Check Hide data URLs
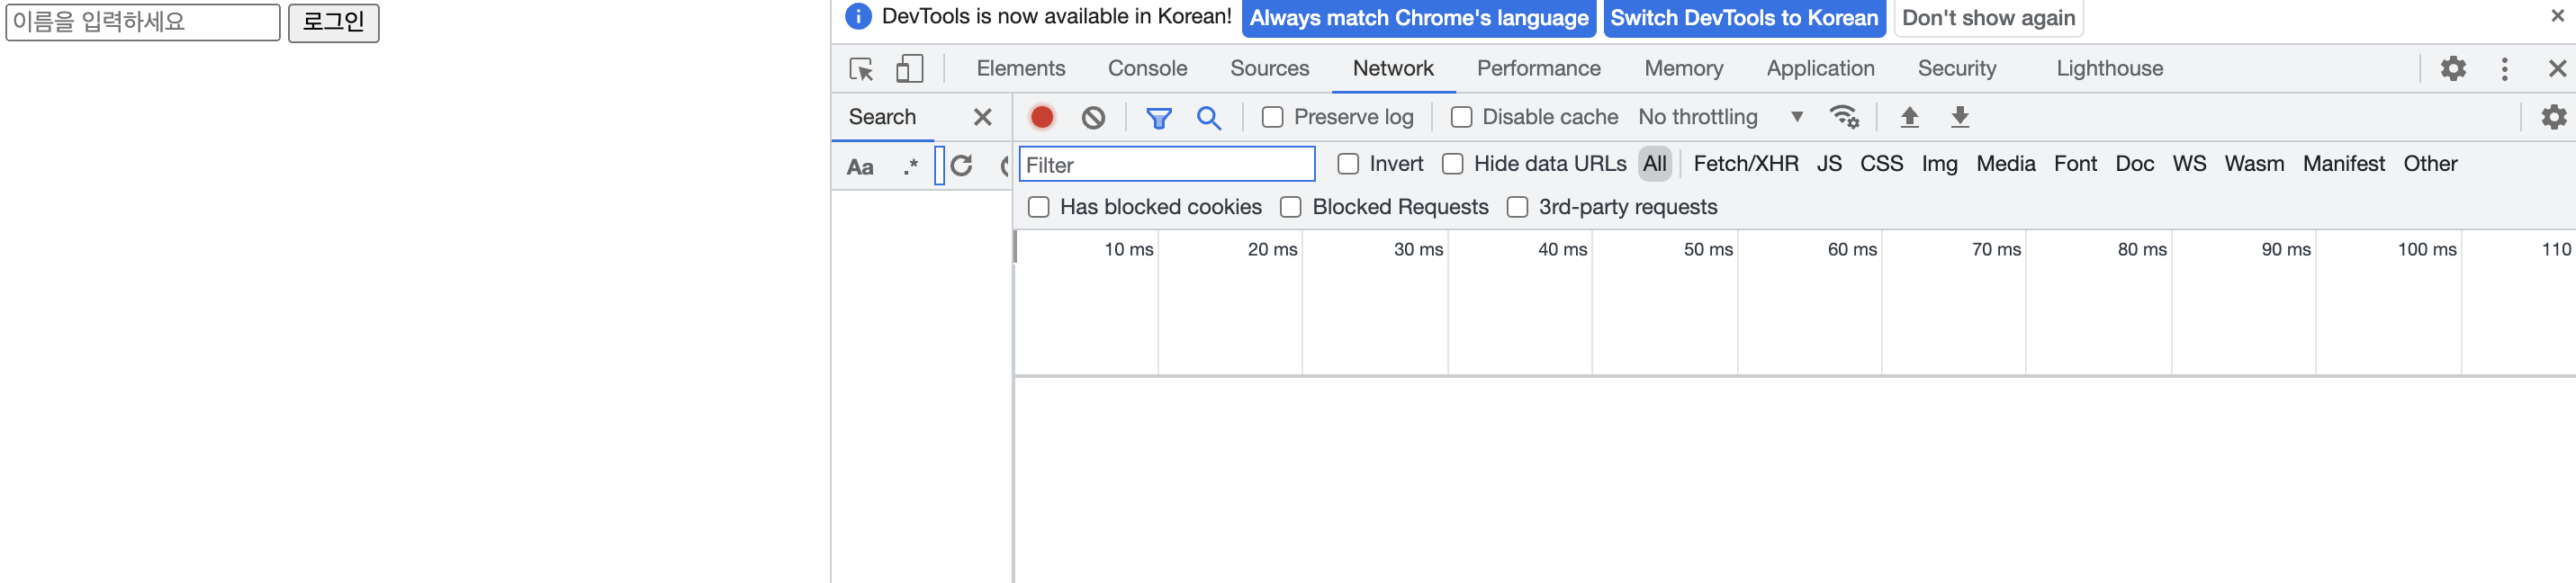The height and width of the screenshot is (583, 2576). pos(1453,164)
